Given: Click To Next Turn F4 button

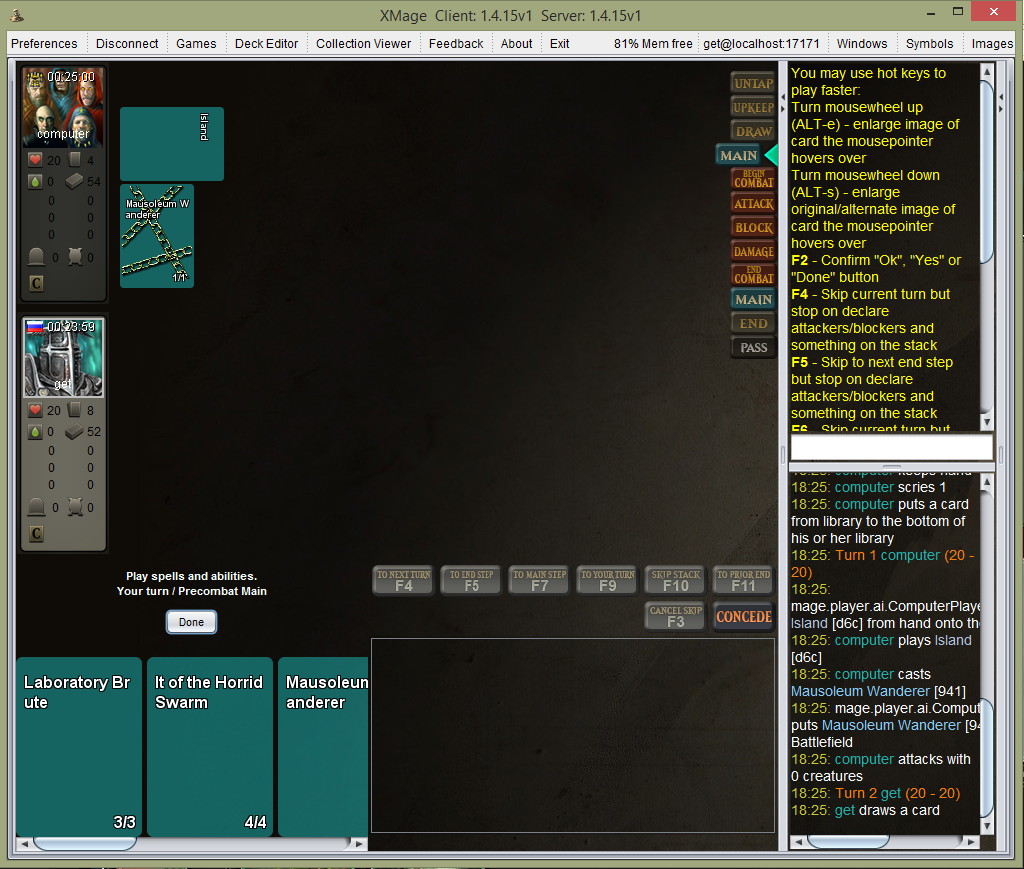Looking at the screenshot, I should 404,580.
